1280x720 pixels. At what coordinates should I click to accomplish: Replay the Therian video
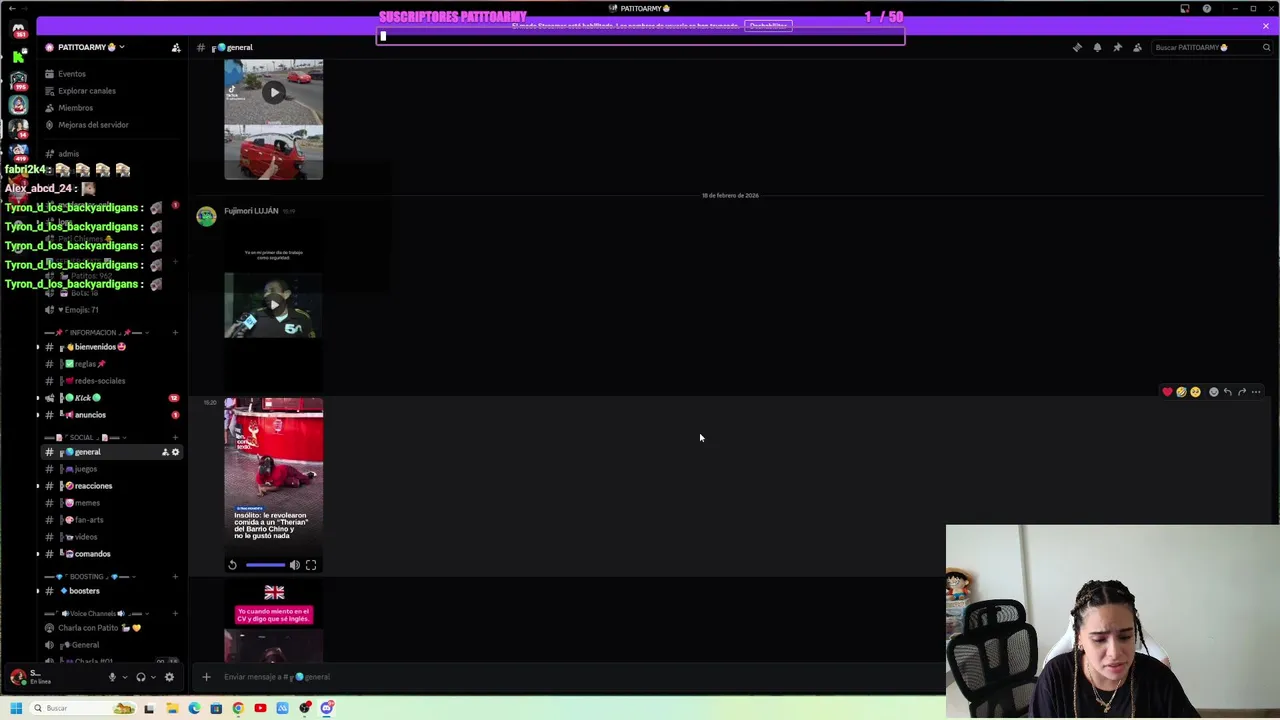point(232,565)
